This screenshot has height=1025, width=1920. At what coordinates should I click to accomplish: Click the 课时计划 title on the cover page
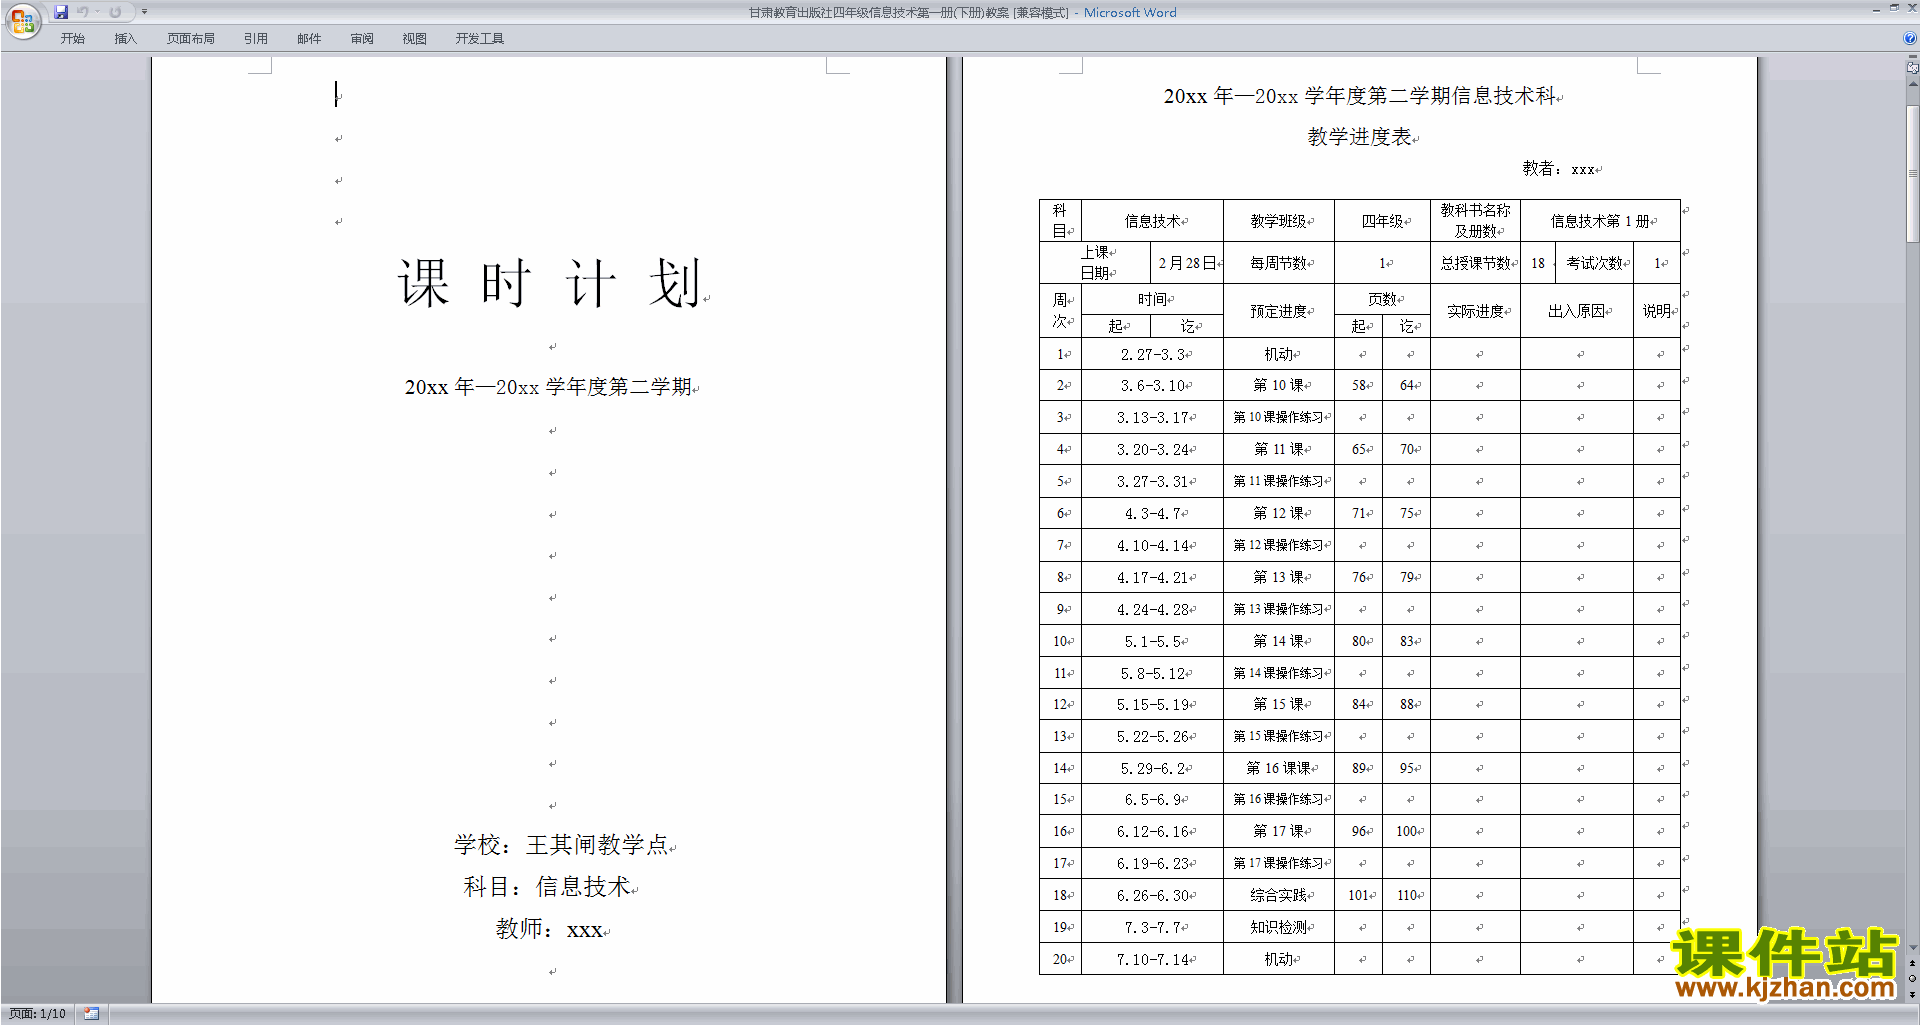[x=549, y=284]
